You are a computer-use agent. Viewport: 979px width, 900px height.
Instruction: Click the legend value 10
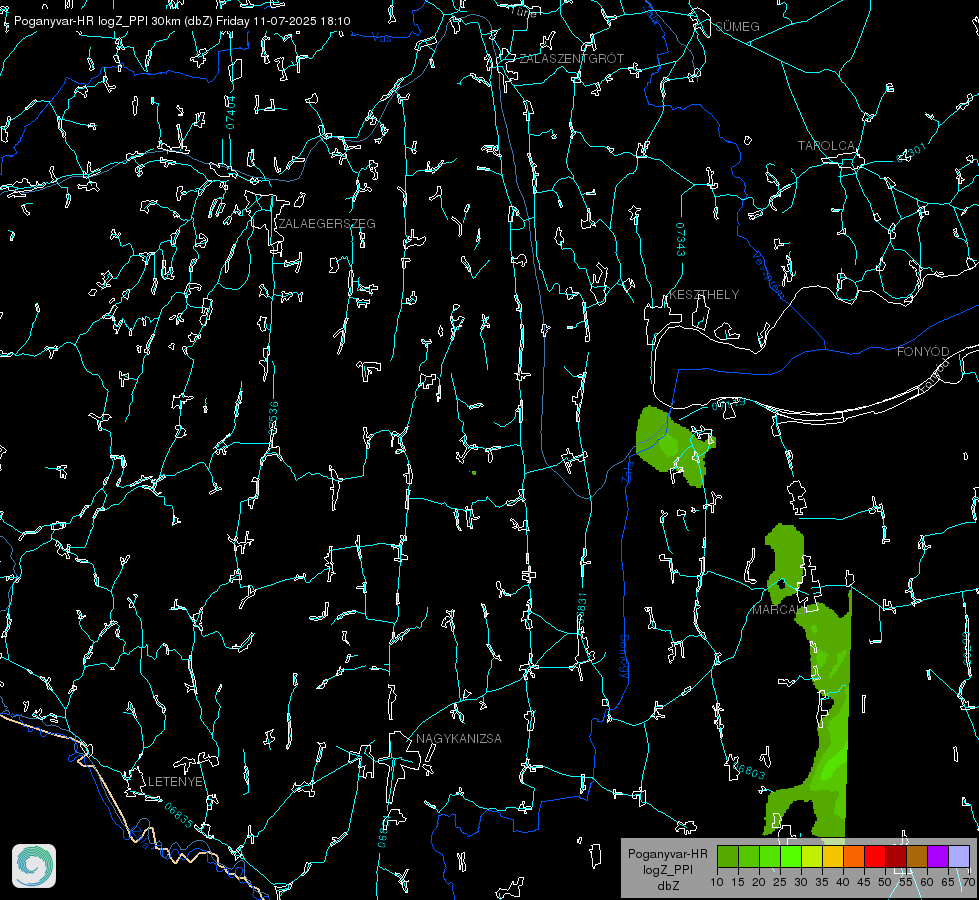point(717,883)
